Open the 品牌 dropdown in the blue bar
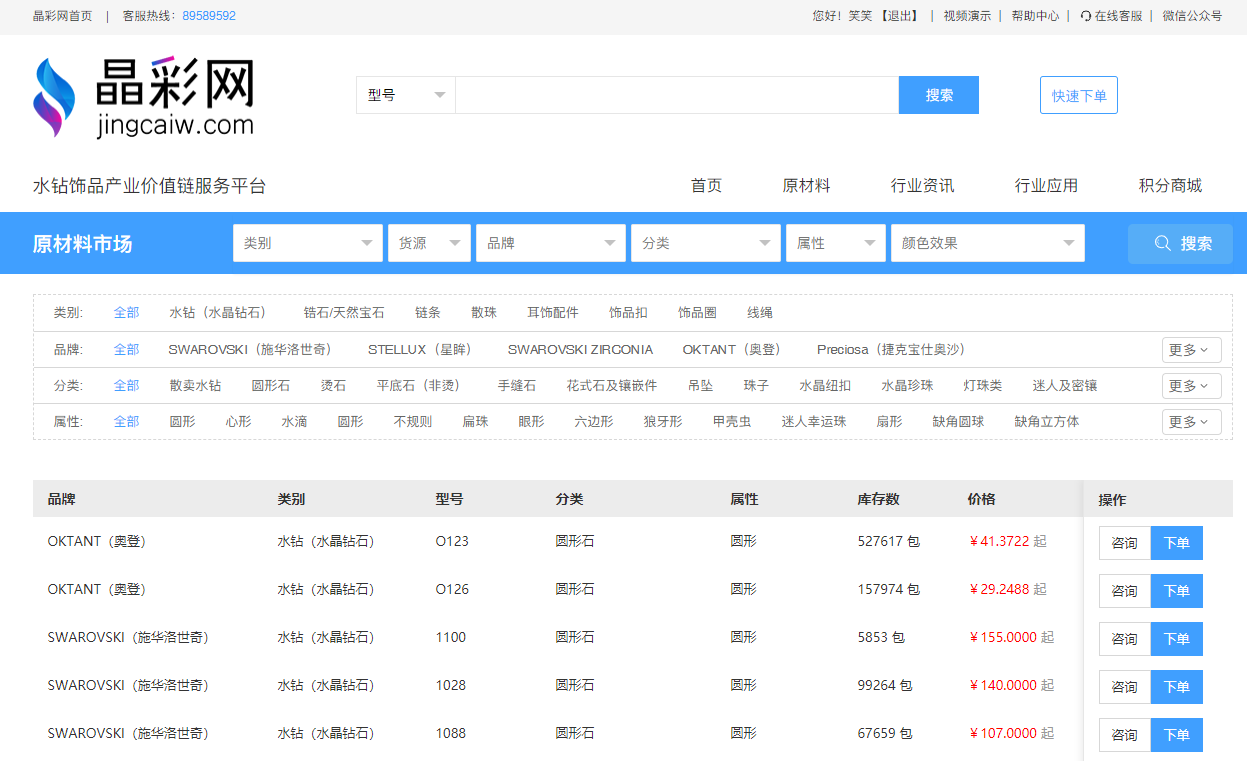This screenshot has width=1247, height=761. (x=551, y=243)
